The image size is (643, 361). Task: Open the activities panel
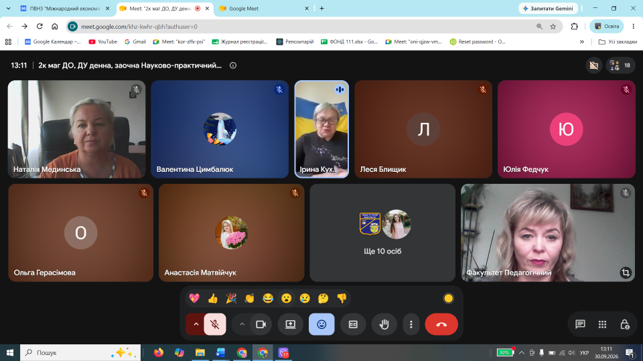(602, 324)
